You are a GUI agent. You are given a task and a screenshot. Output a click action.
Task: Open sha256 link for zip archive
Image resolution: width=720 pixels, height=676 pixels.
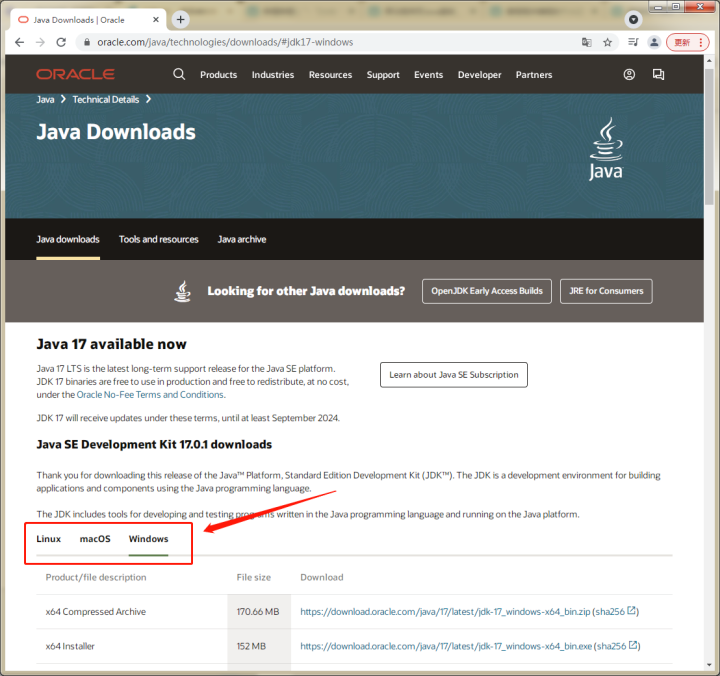pyautogui.click(x=615, y=612)
